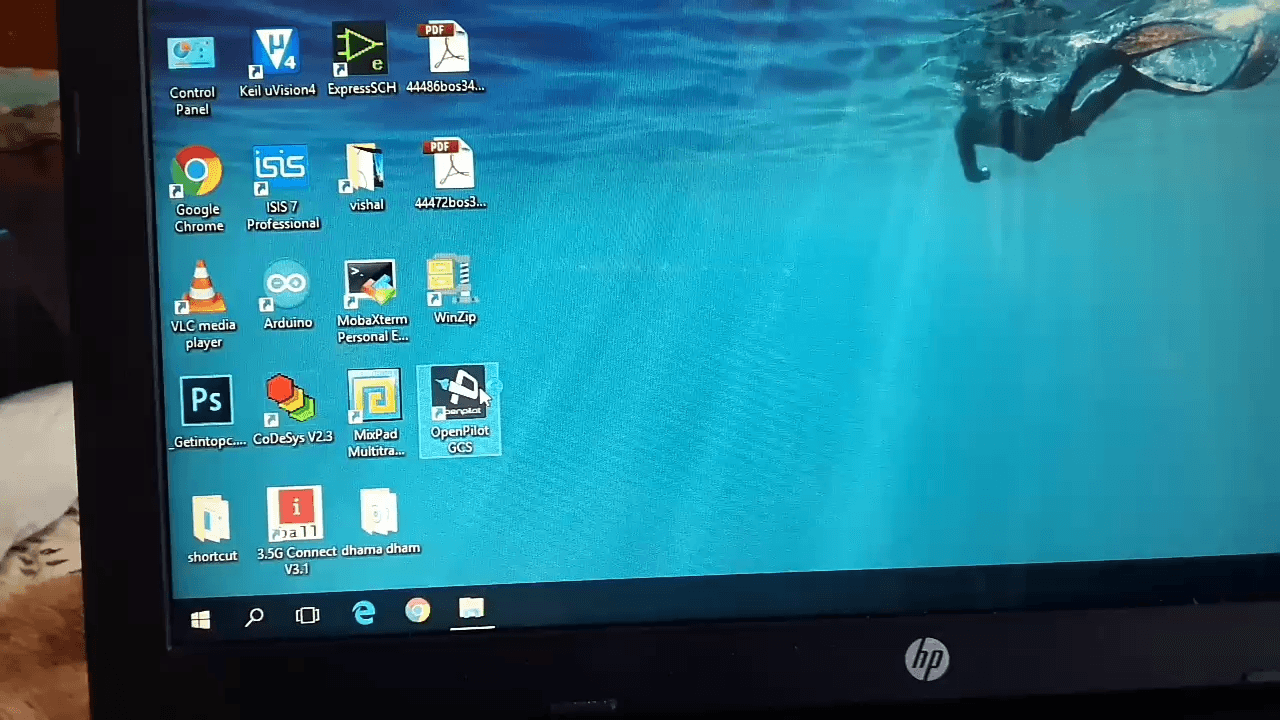This screenshot has height=720, width=1280.
Task: Select the 44486bos34 PDF file
Action: [444, 48]
